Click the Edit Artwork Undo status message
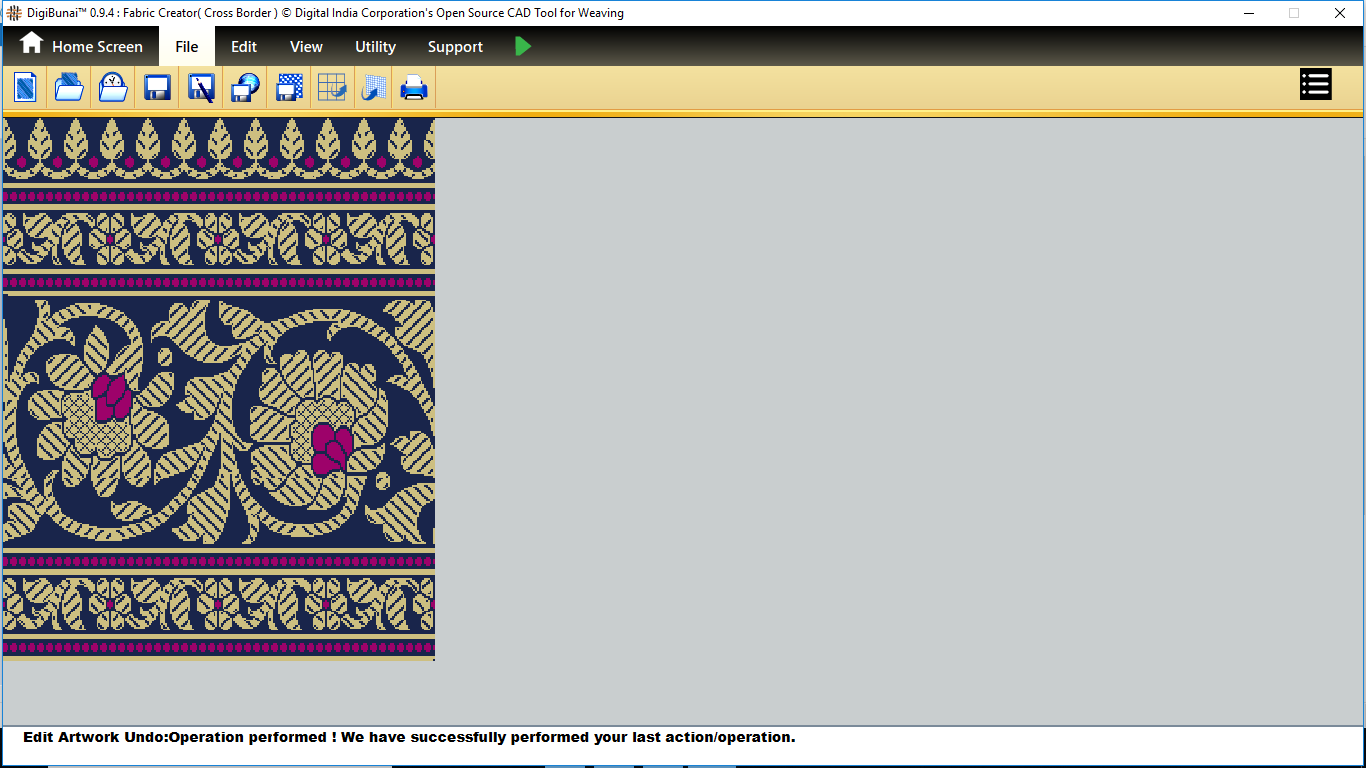 tap(409, 738)
